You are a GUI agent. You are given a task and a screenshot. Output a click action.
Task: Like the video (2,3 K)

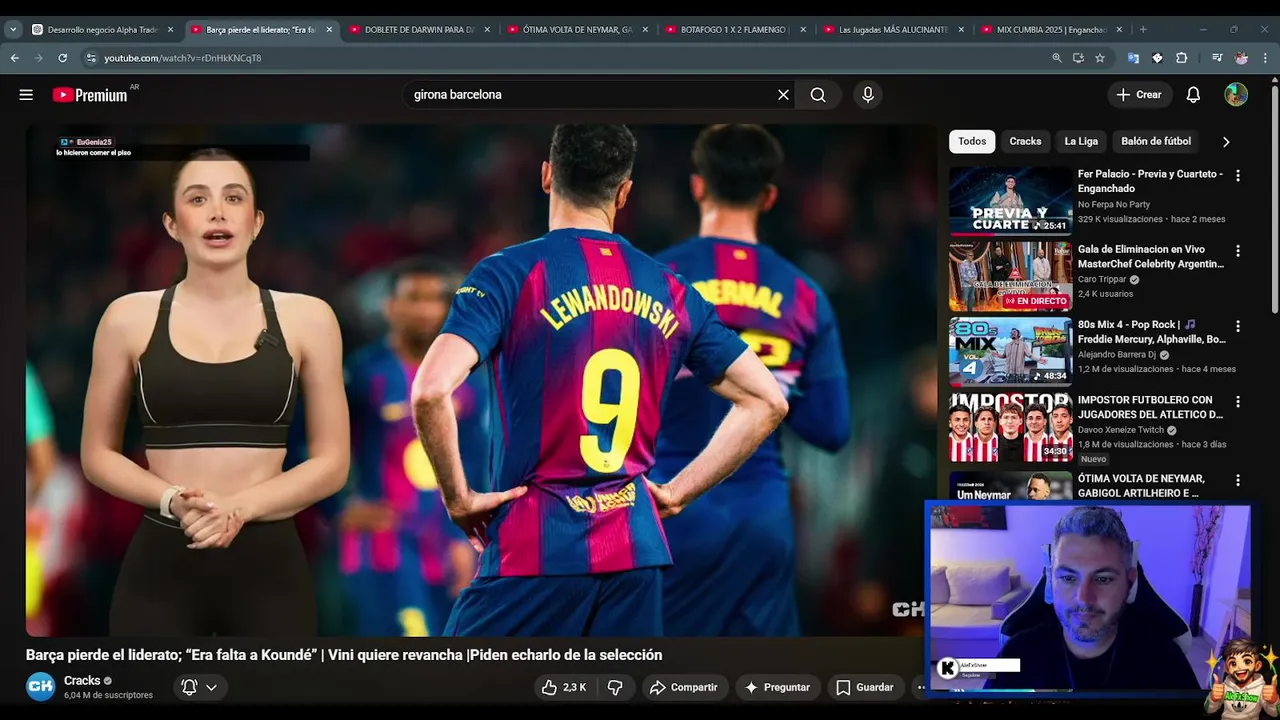click(563, 687)
